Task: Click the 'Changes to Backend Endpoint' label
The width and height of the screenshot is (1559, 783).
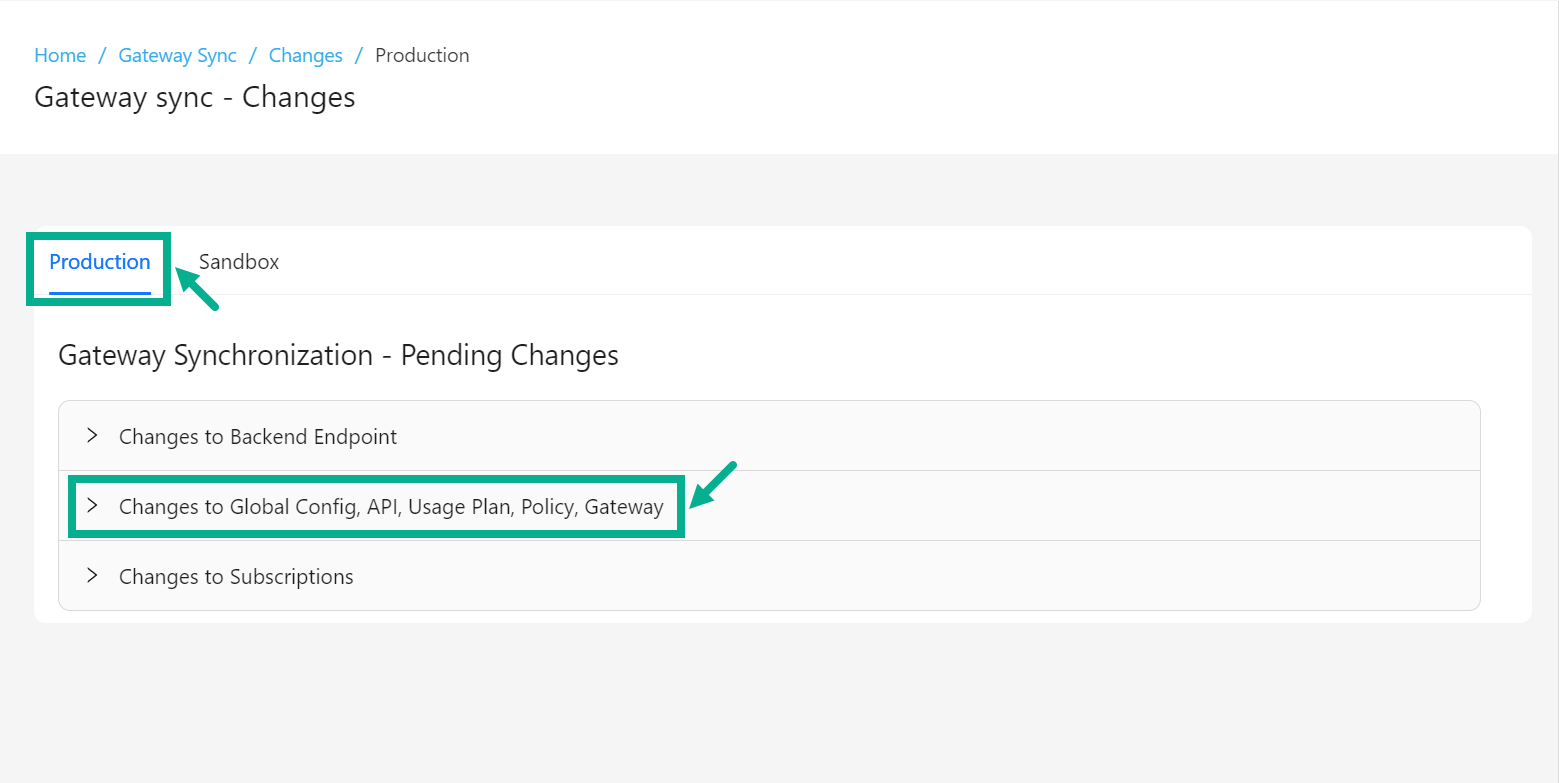Action: tap(258, 437)
